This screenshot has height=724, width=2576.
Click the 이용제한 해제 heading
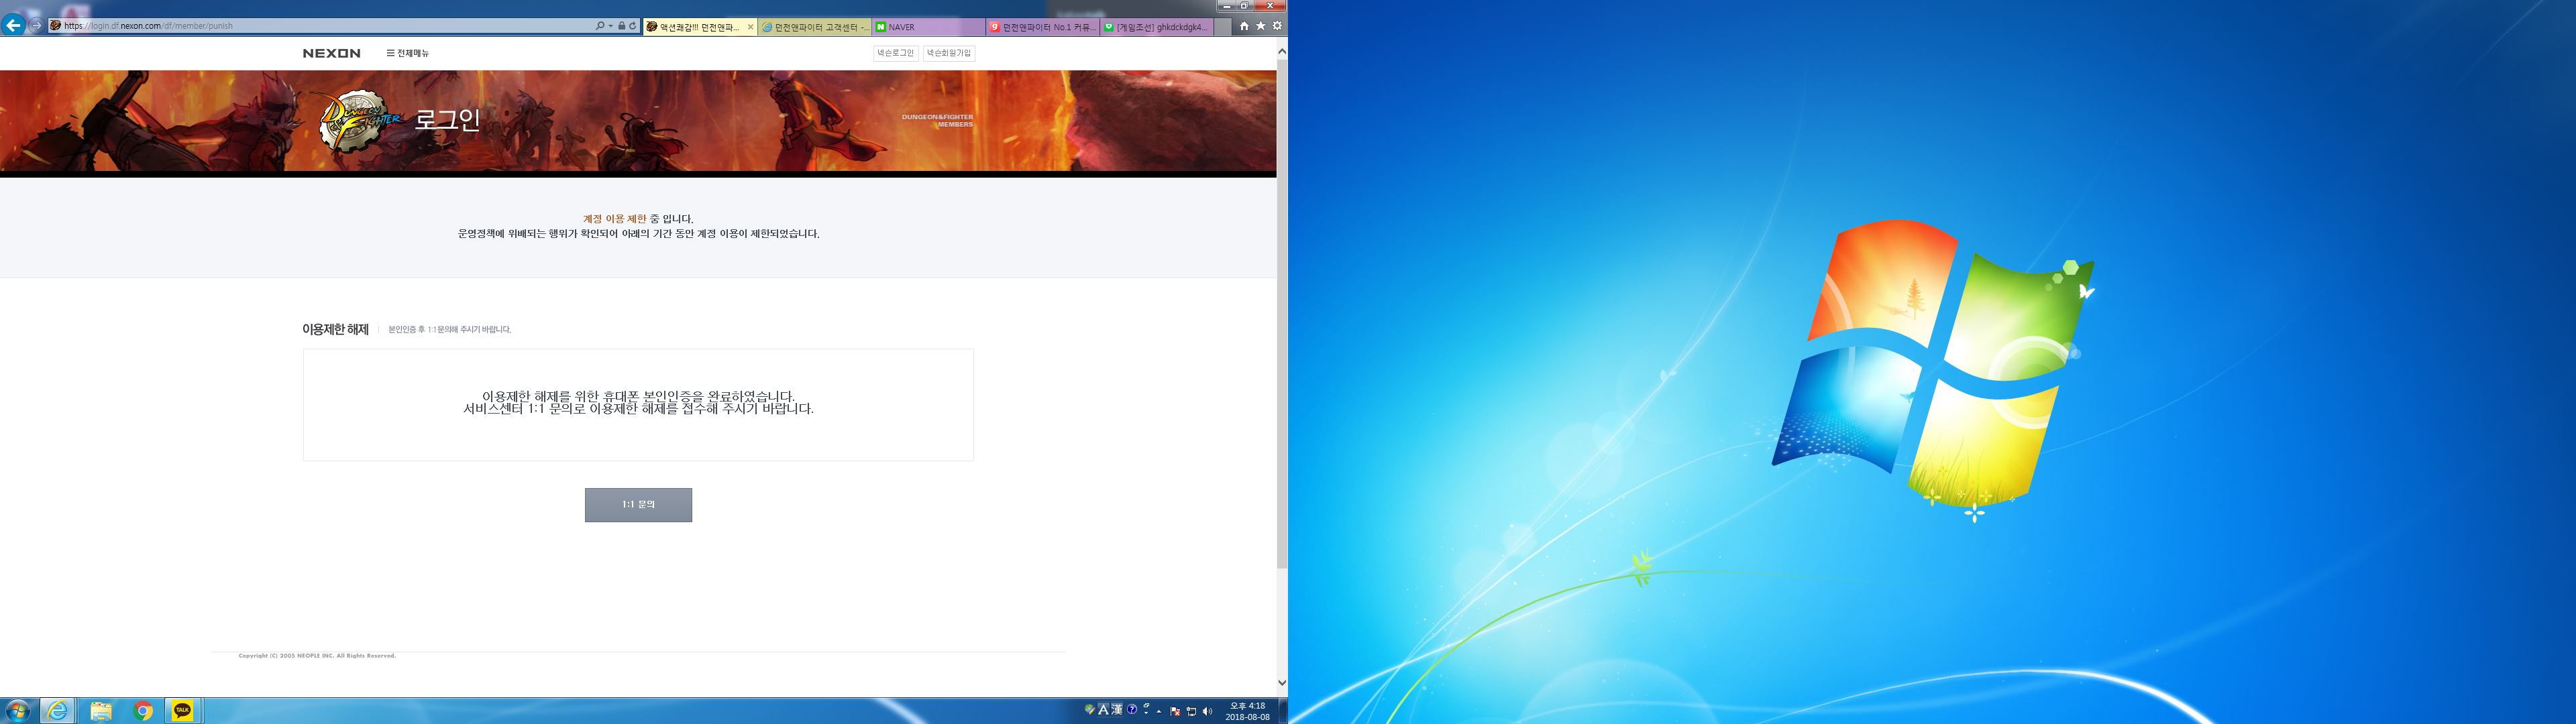coord(335,329)
